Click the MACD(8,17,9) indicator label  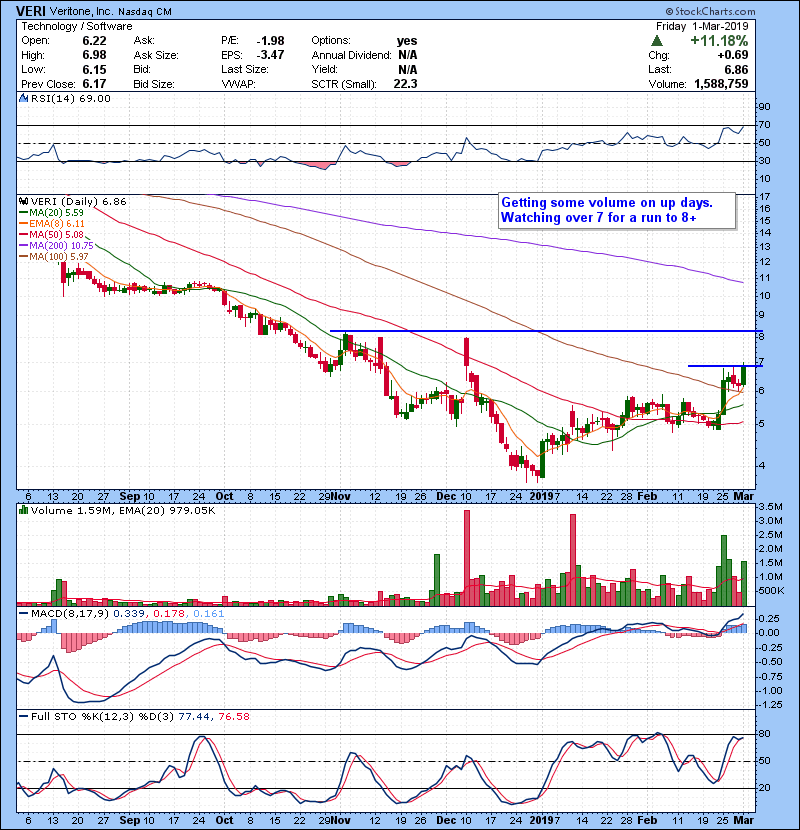pyautogui.click(x=70, y=614)
